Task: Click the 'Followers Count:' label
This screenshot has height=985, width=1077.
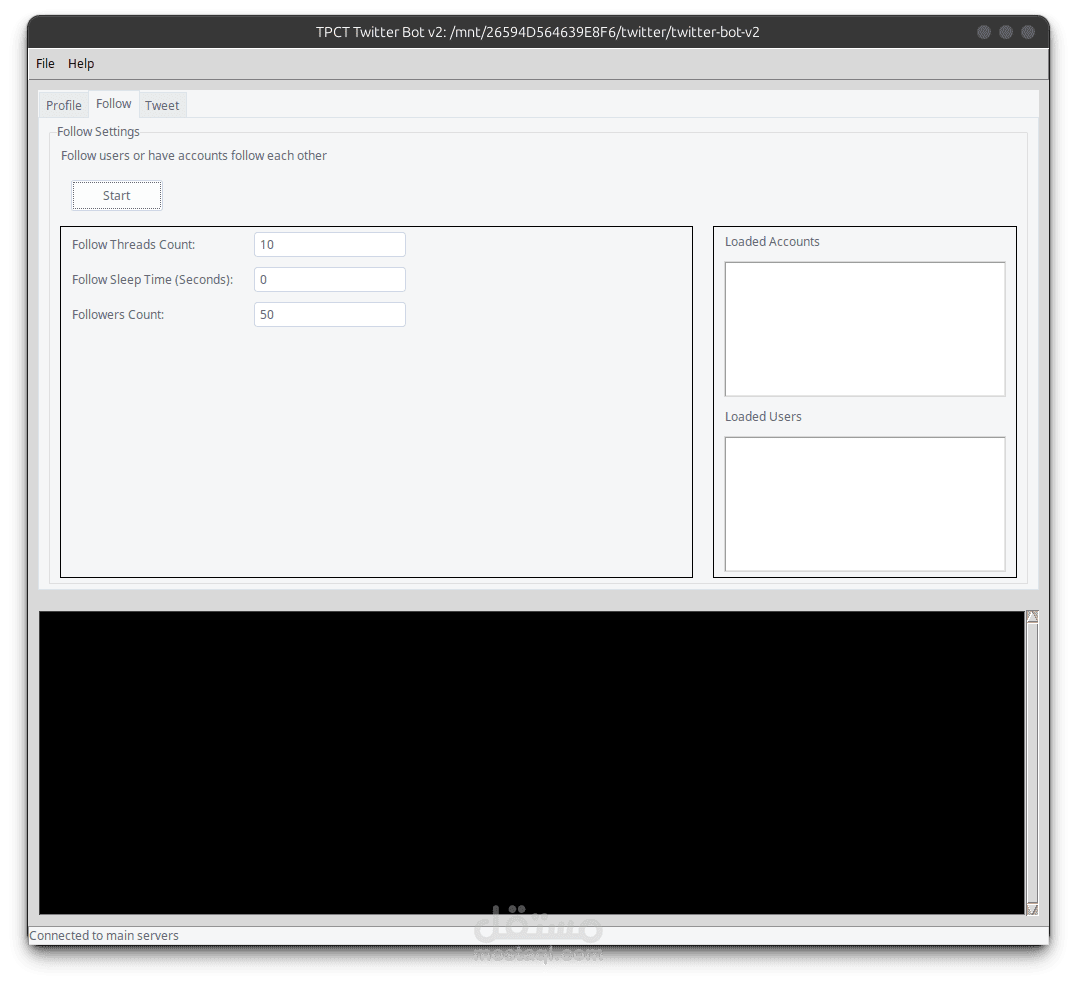Action: [118, 315]
